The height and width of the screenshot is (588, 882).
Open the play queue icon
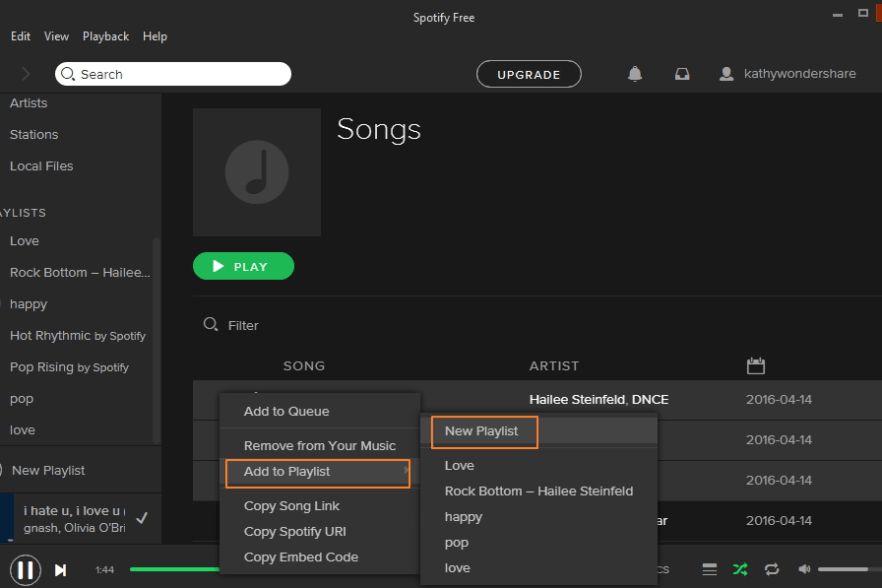coord(709,569)
